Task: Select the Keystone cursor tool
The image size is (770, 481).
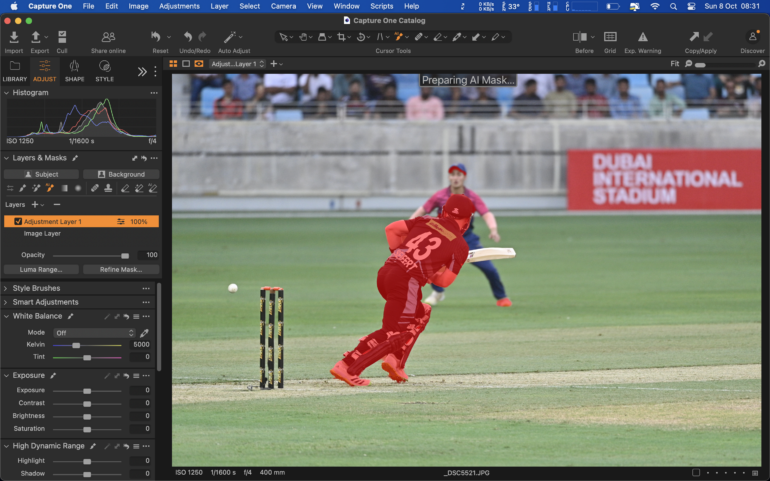Action: point(380,37)
